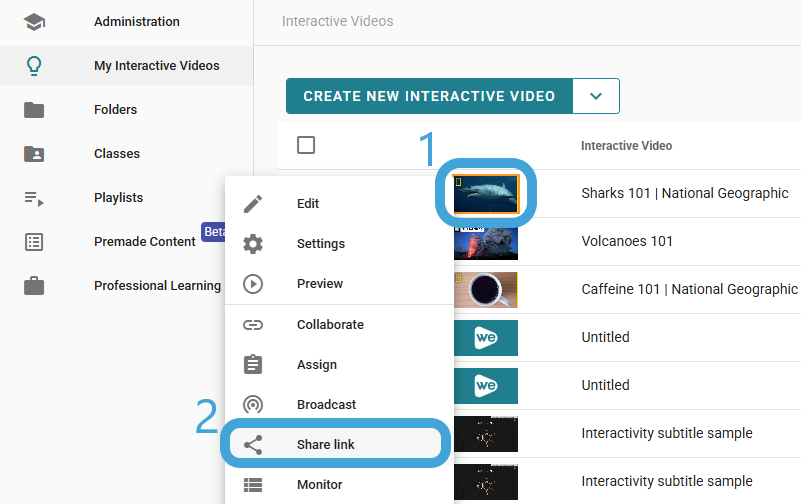801x504 pixels.
Task: Click the Premade Content list icon
Action: point(34,242)
